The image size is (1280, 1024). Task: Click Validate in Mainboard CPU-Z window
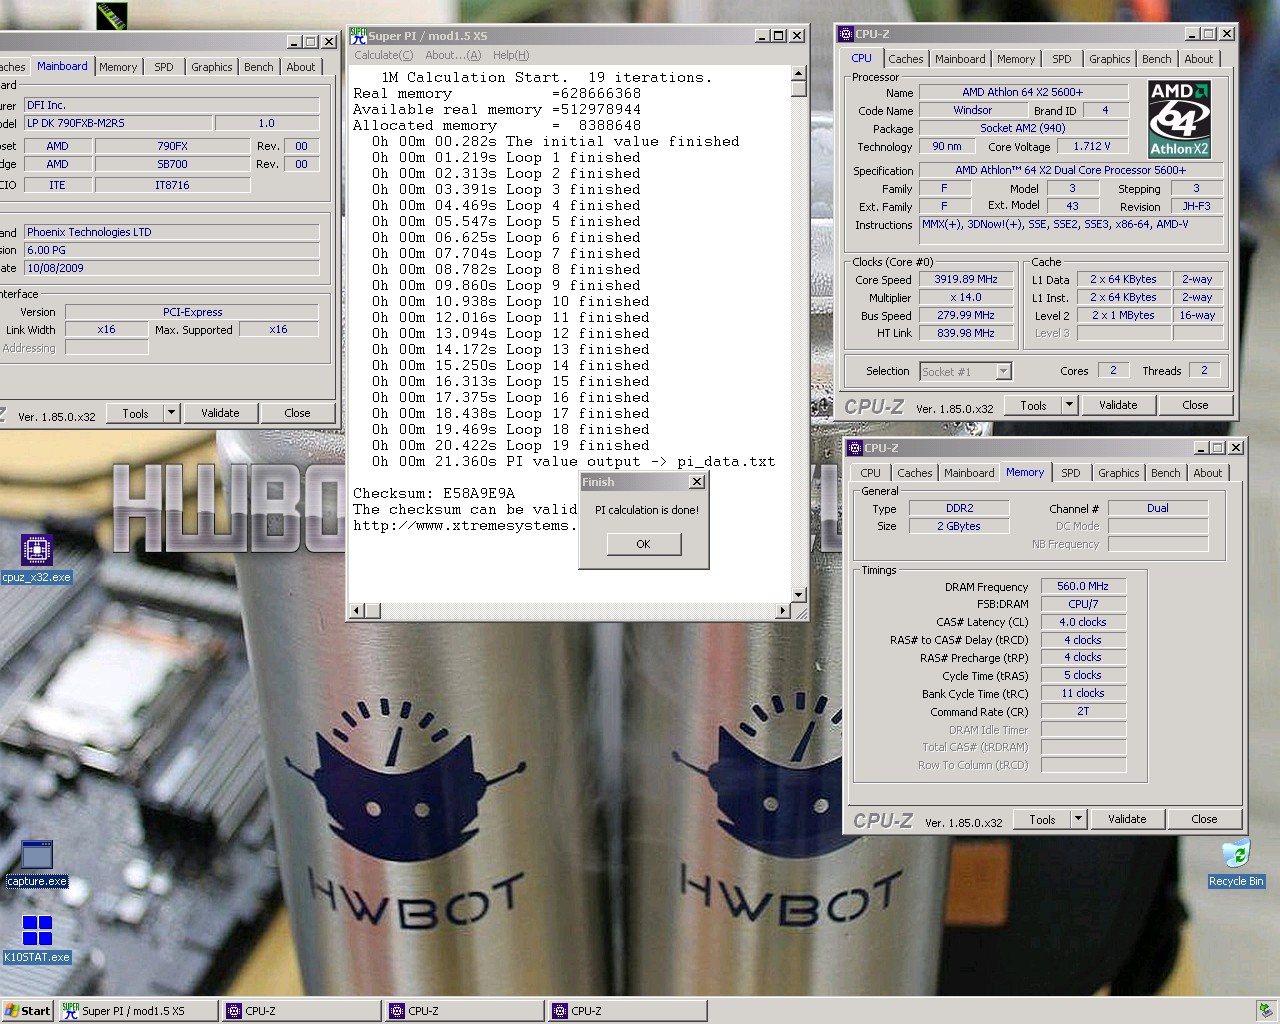(x=220, y=413)
